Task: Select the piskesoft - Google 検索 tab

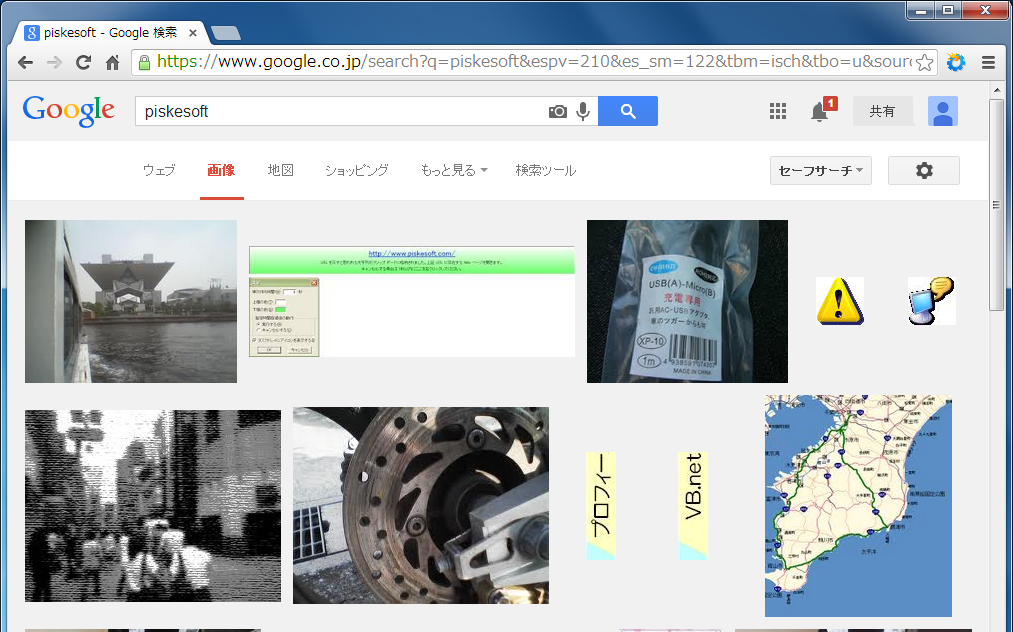Action: click(x=110, y=33)
